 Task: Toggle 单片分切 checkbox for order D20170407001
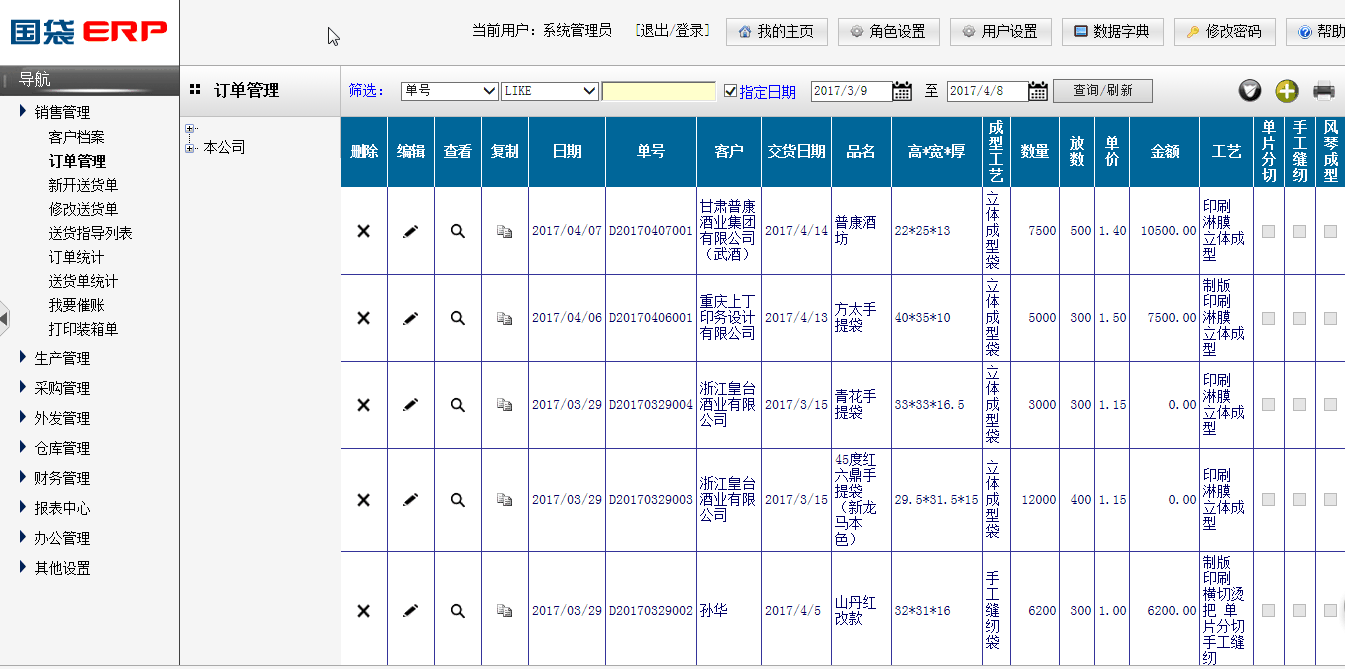pyautogui.click(x=1268, y=231)
